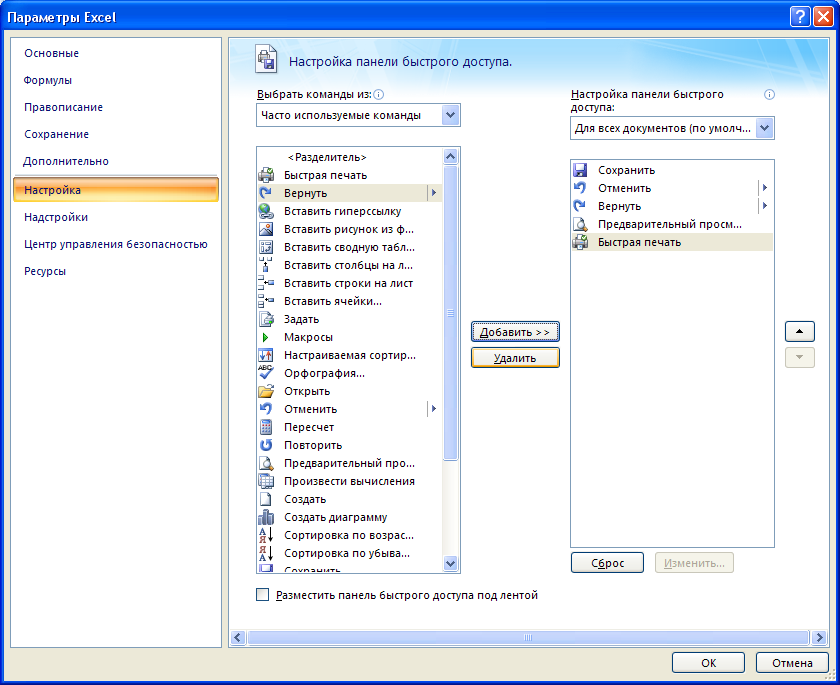Click the Print Preview icon in the quick access list
Viewport: 840px width, 685px height.
pyautogui.click(x=580, y=224)
